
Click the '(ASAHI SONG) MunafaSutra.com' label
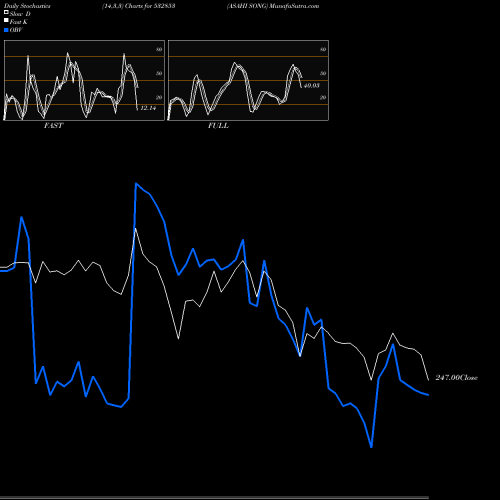pos(273,6)
